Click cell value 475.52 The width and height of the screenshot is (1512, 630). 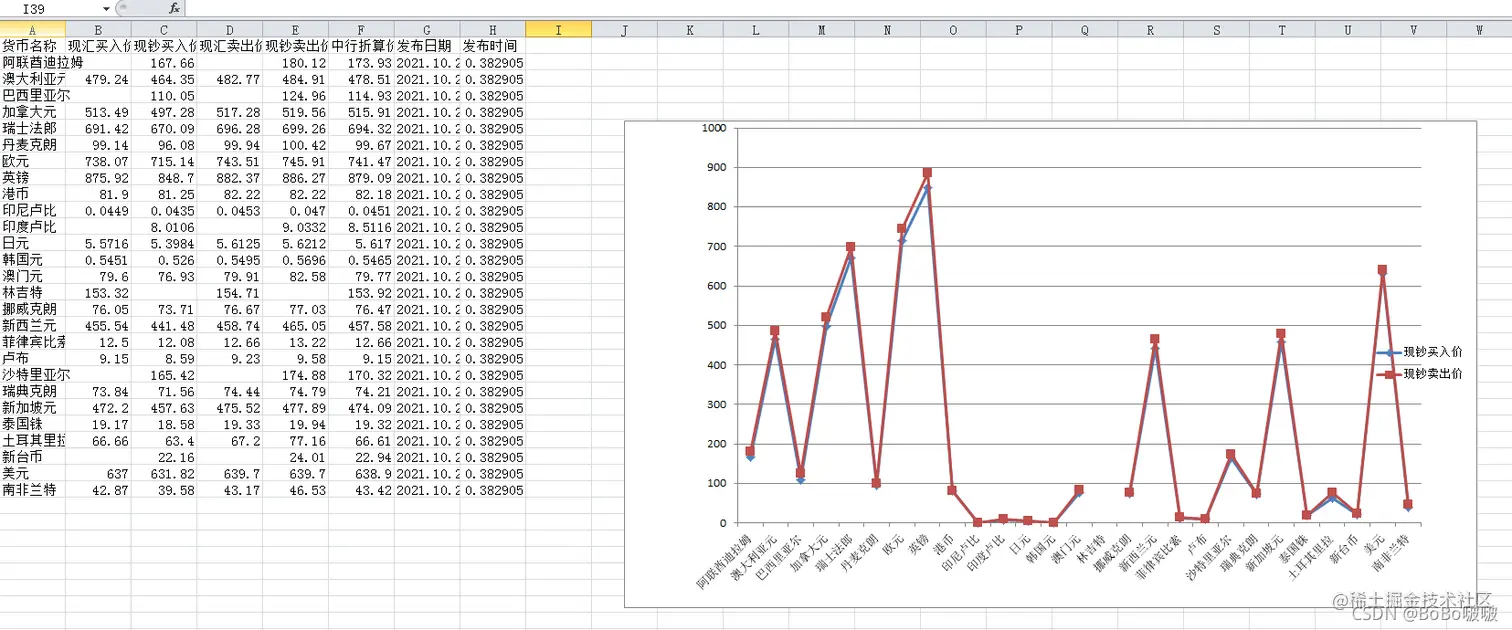(x=238, y=408)
